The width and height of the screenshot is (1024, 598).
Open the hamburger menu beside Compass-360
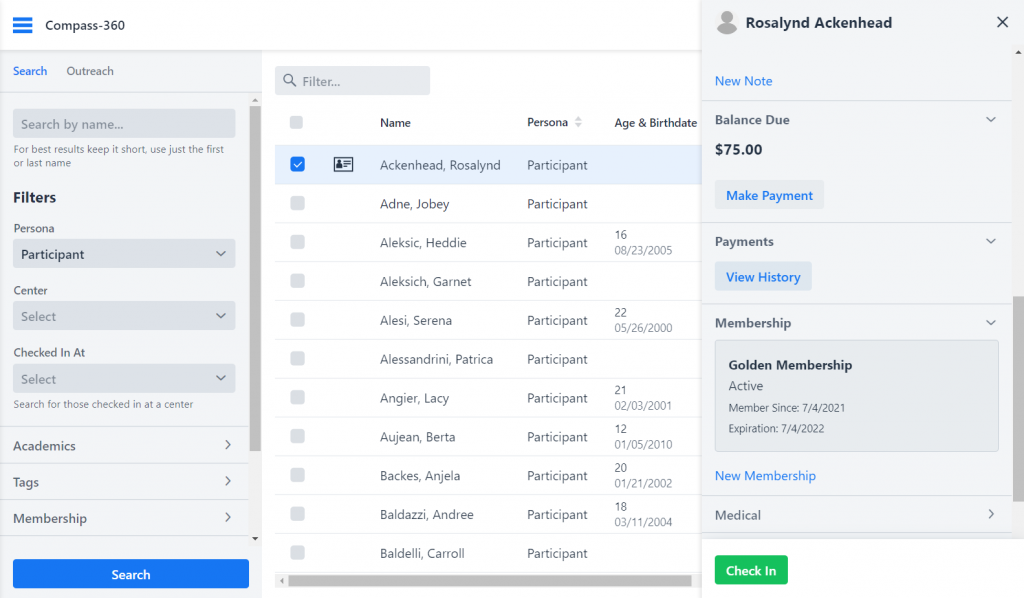click(22, 25)
